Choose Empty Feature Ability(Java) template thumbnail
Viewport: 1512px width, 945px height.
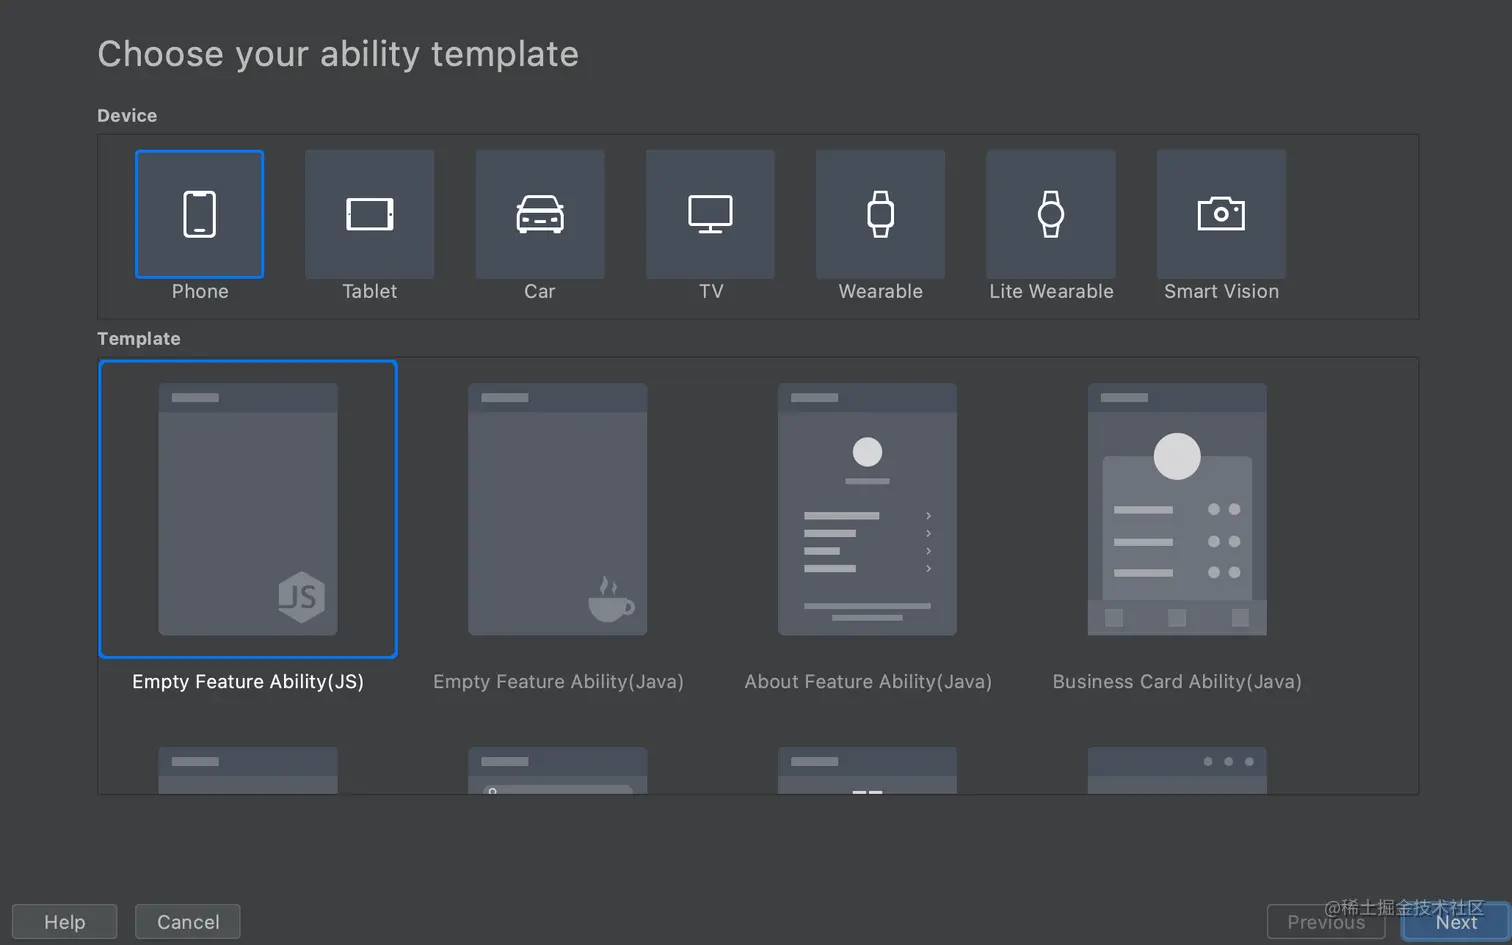pyautogui.click(x=558, y=509)
